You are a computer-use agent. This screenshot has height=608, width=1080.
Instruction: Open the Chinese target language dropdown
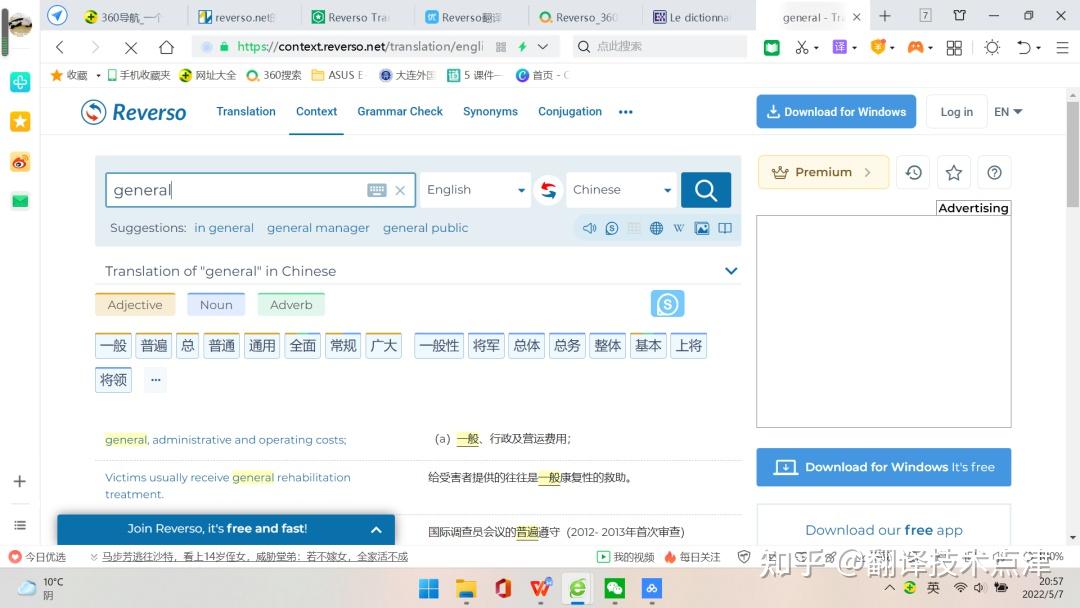point(620,189)
